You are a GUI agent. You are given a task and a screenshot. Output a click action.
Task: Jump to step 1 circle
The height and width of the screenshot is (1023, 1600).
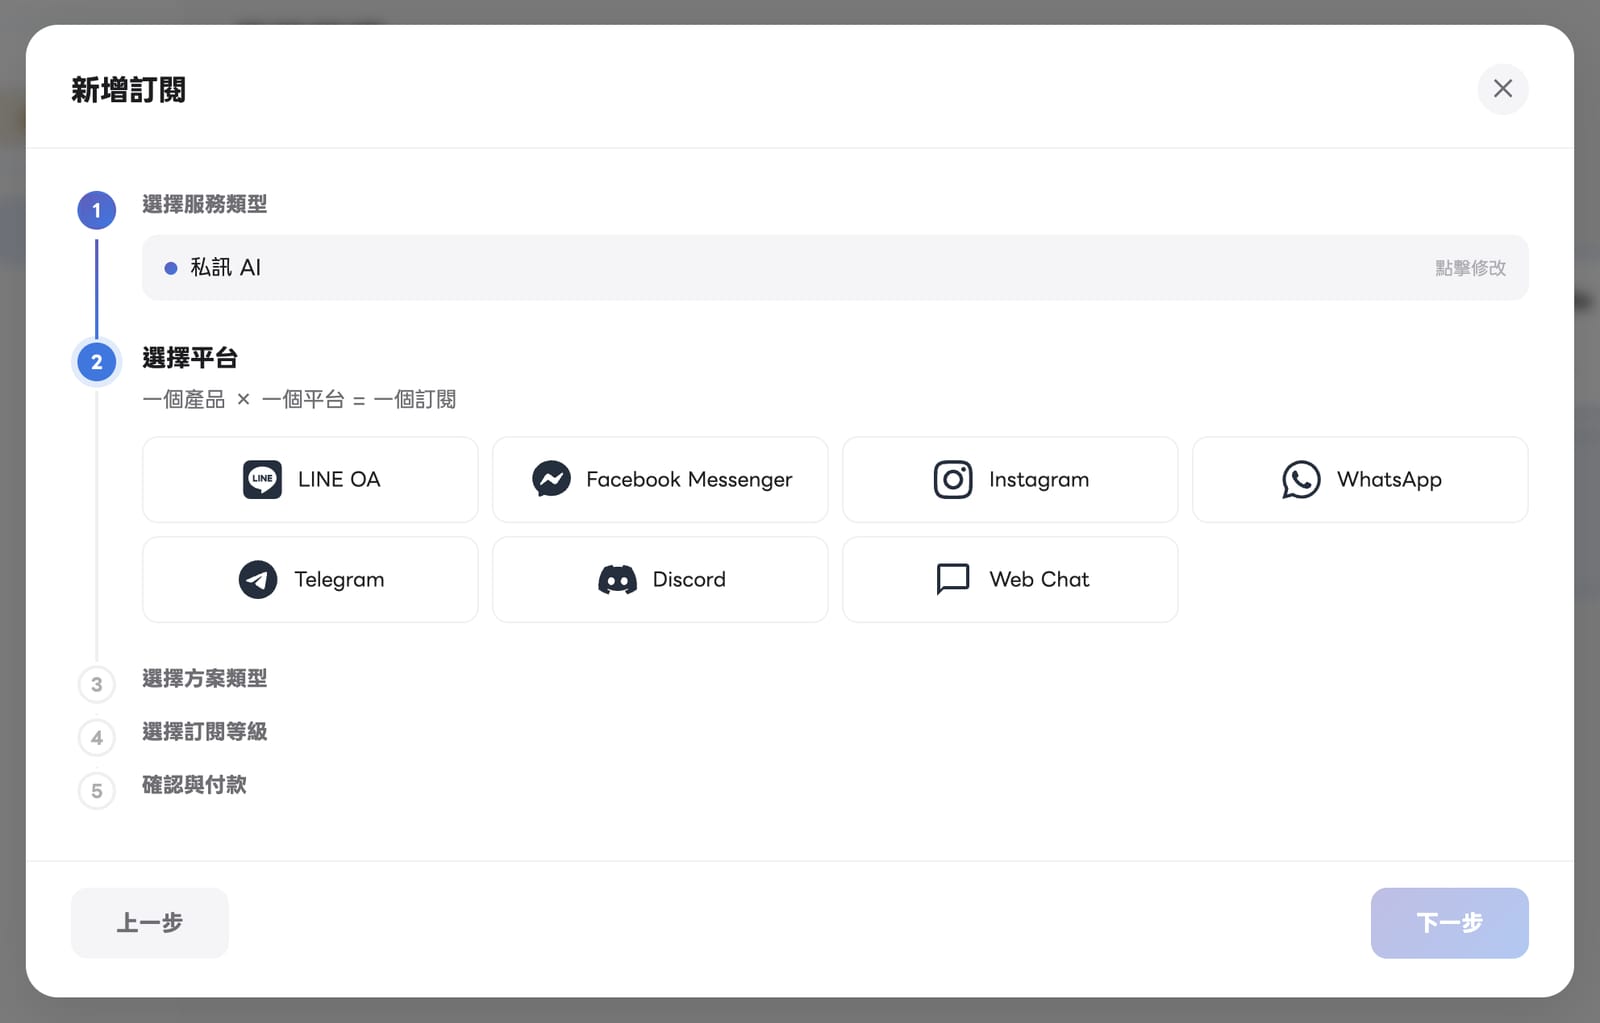click(97, 210)
